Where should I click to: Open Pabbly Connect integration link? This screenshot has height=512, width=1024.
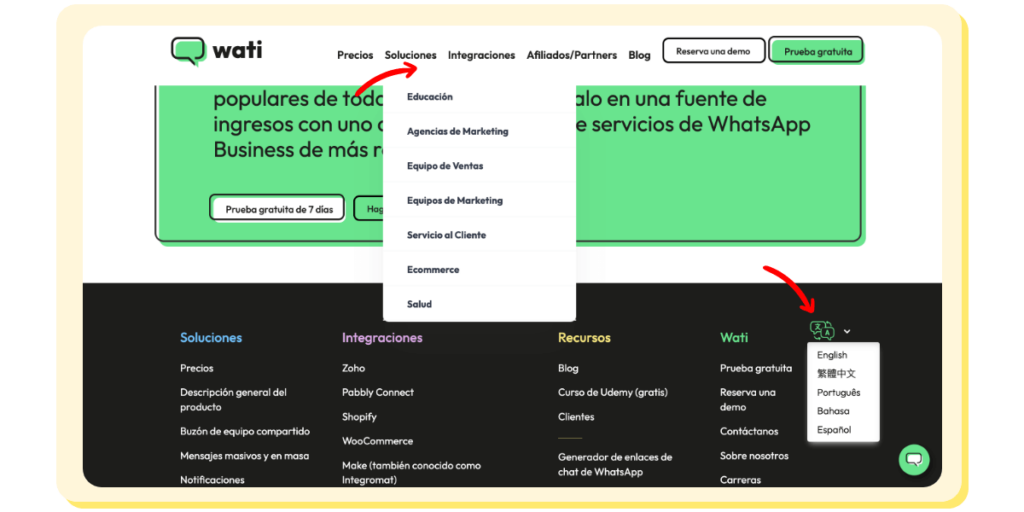[377, 392]
